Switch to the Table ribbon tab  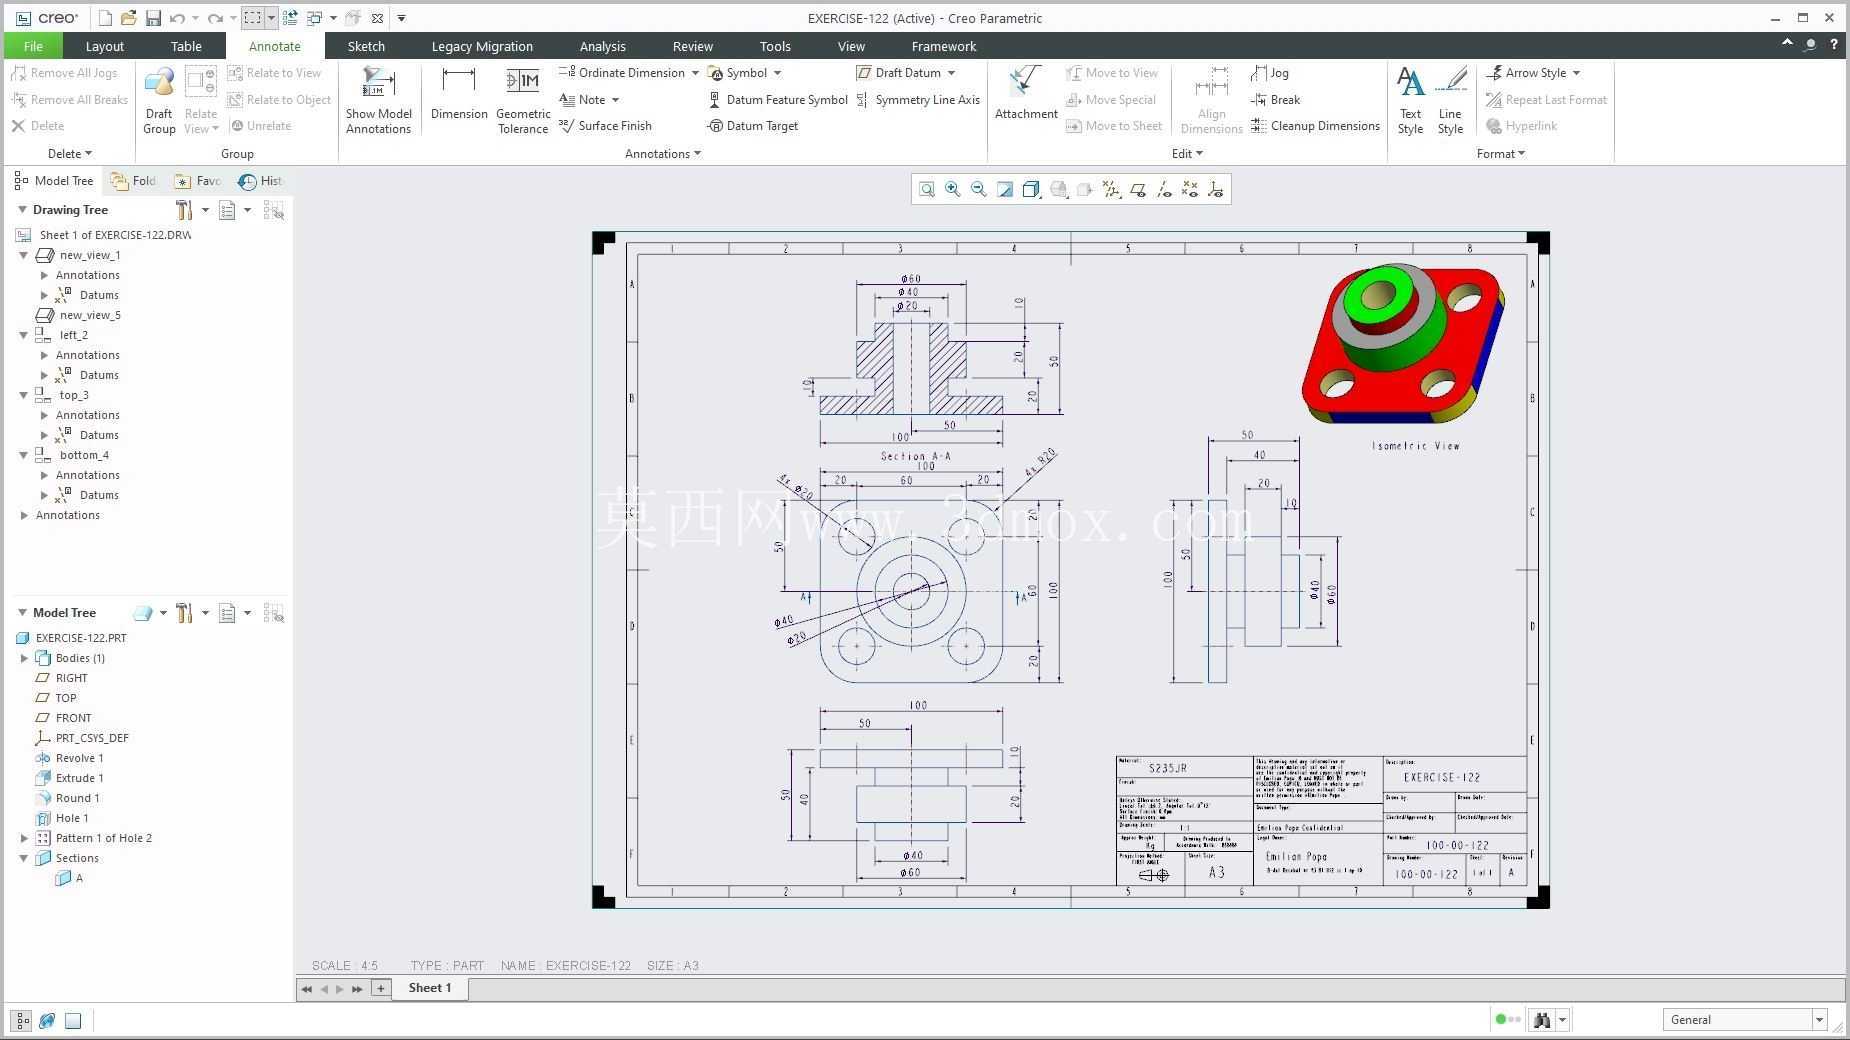pos(186,46)
